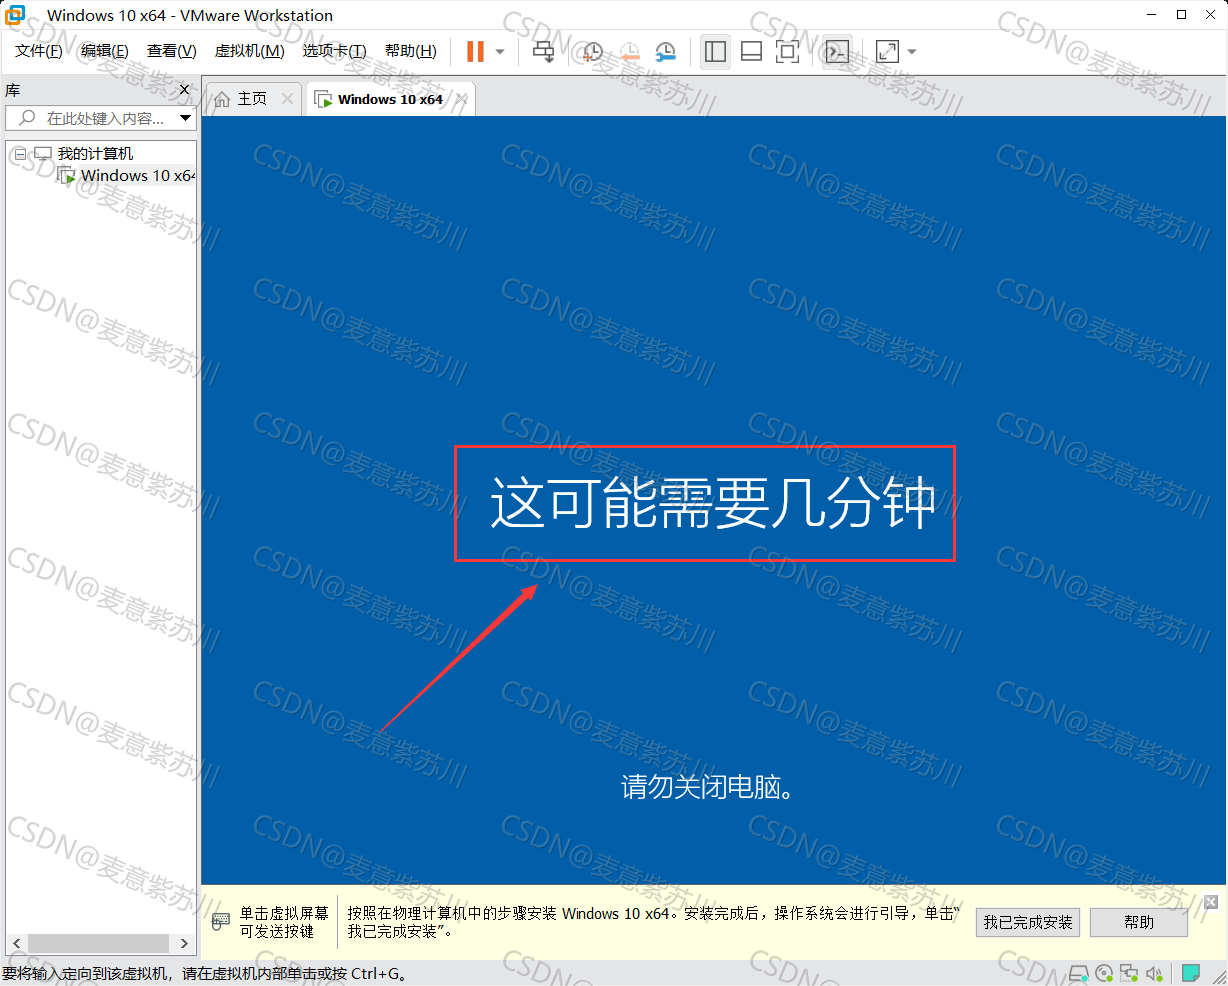Screen dimensions: 1228x986
Task: Click the 帮助 button in the hint bar
Action: click(1139, 922)
